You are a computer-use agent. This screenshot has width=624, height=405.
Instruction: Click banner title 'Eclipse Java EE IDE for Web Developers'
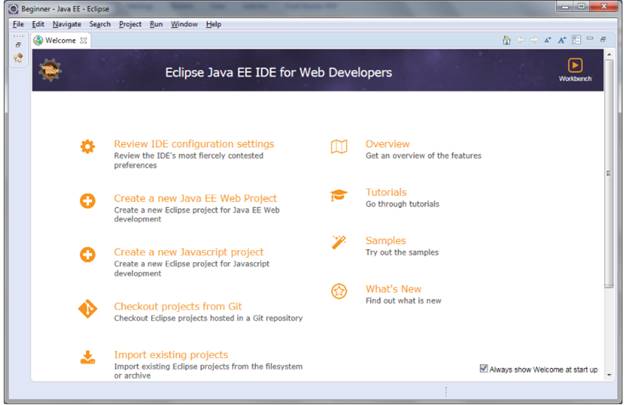tap(279, 72)
